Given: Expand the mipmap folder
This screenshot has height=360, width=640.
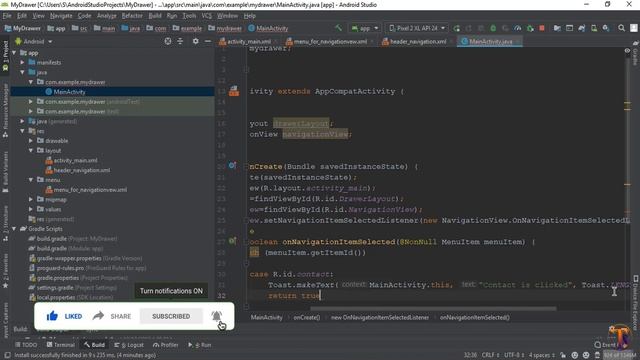Looking at the screenshot, I should tap(31, 200).
